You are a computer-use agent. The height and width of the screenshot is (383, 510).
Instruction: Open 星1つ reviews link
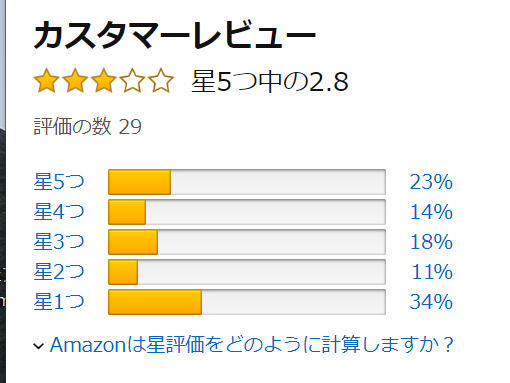(59, 302)
